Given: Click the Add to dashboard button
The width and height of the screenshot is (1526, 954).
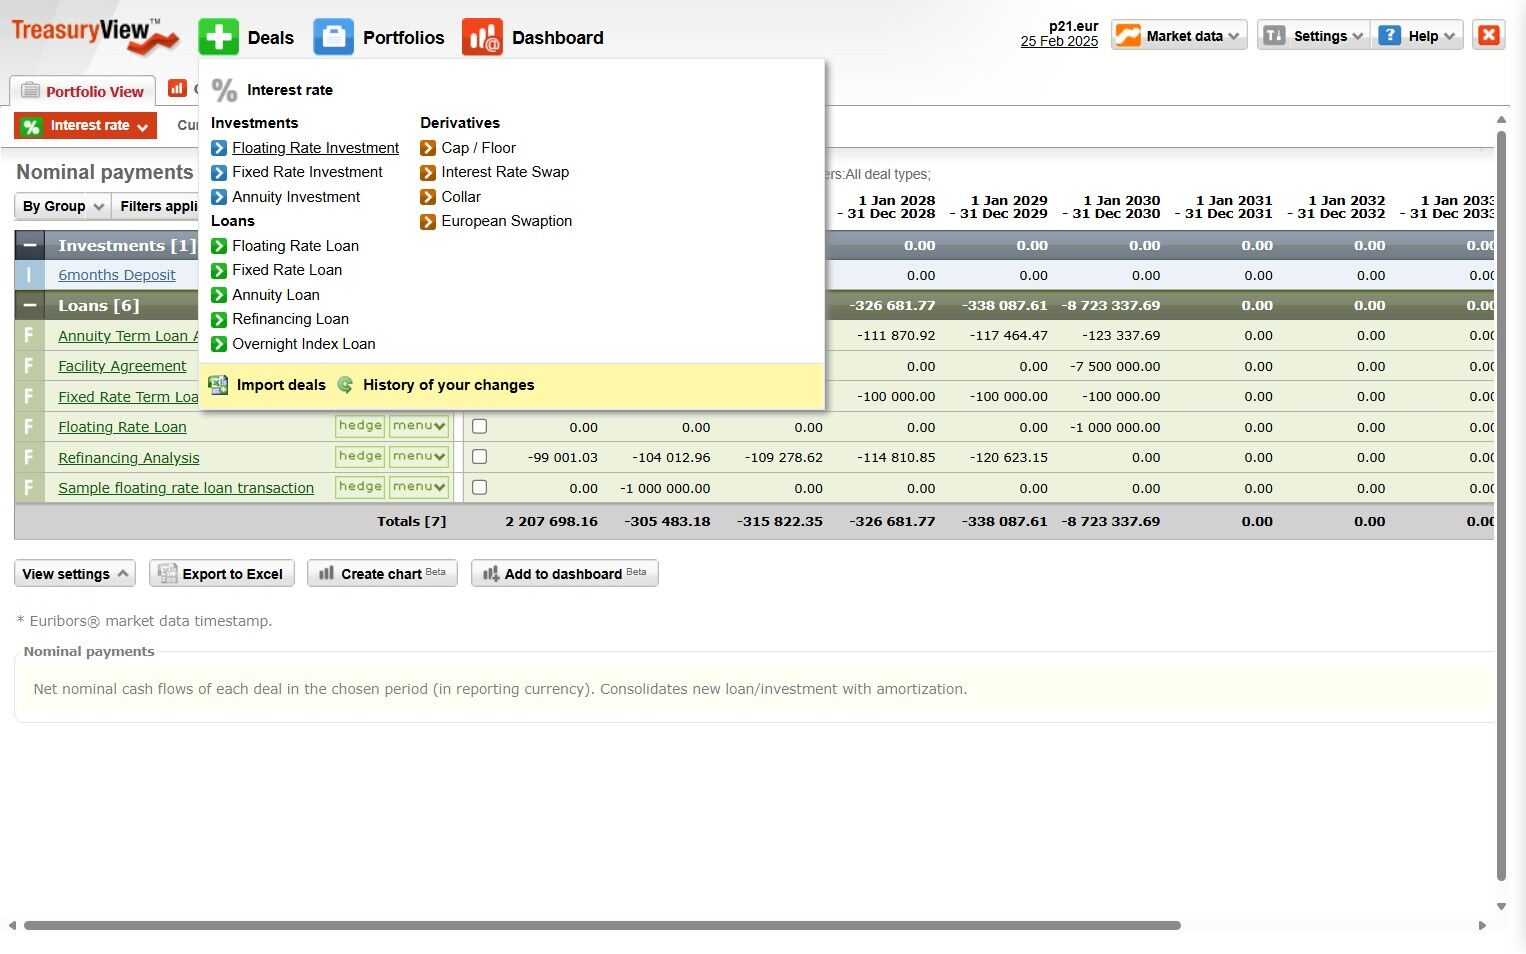Looking at the screenshot, I should tap(565, 573).
